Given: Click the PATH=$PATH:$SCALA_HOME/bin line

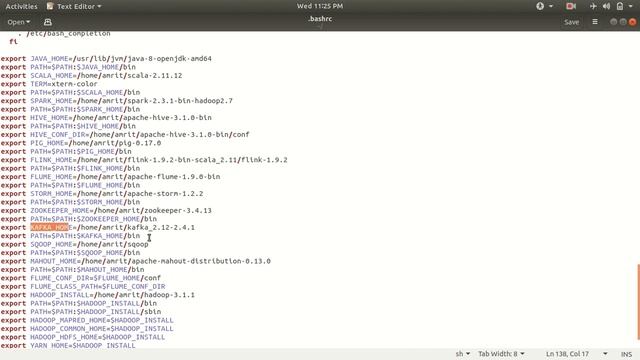Looking at the screenshot, I should [x=70, y=92].
